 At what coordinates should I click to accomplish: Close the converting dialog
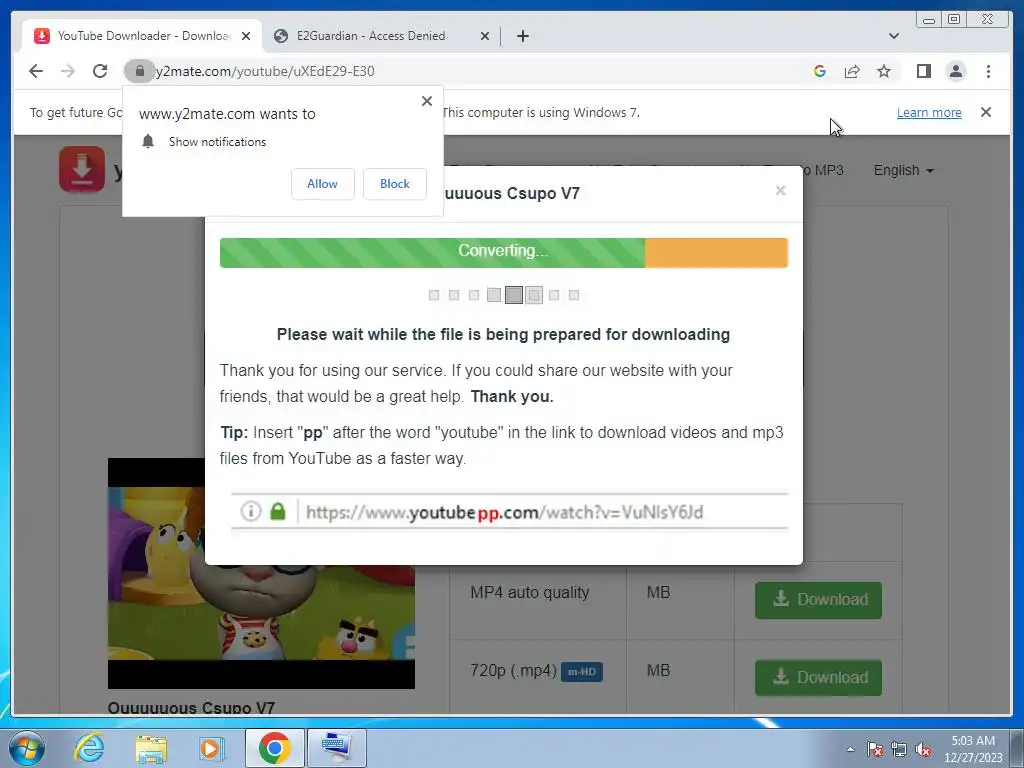pyautogui.click(x=780, y=190)
